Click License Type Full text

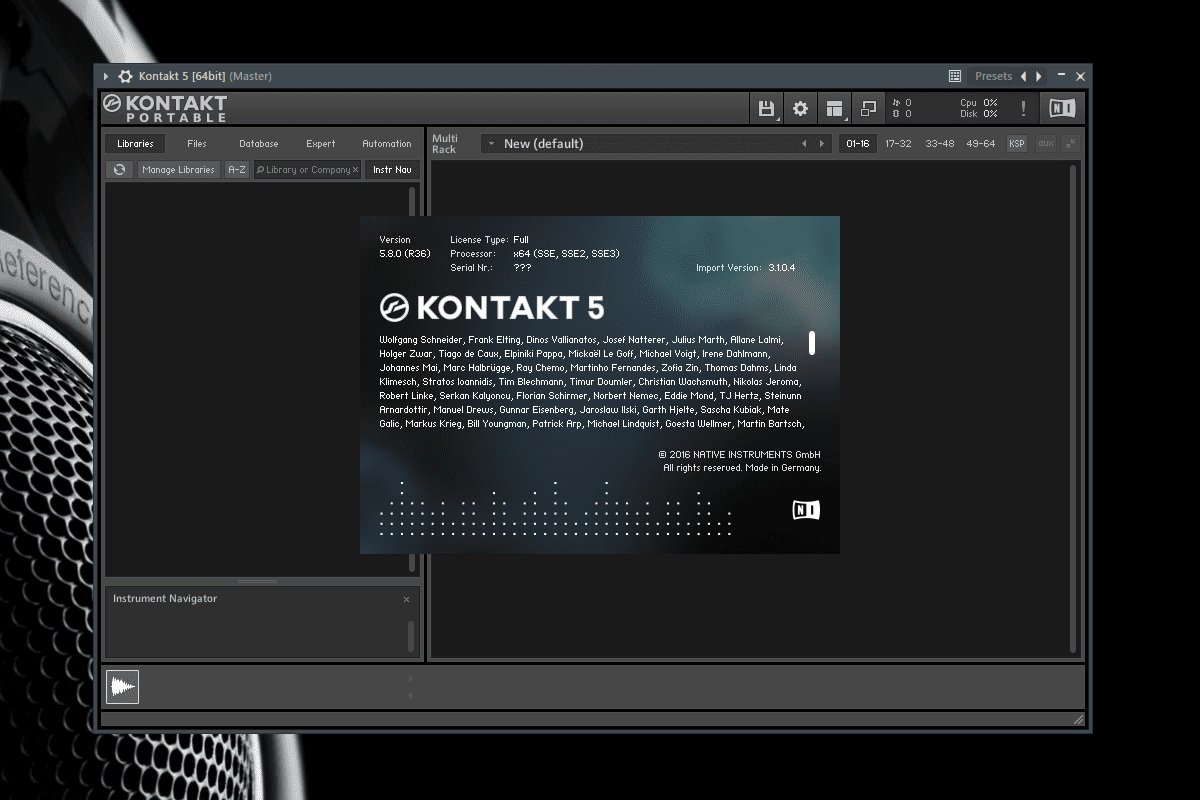489,240
